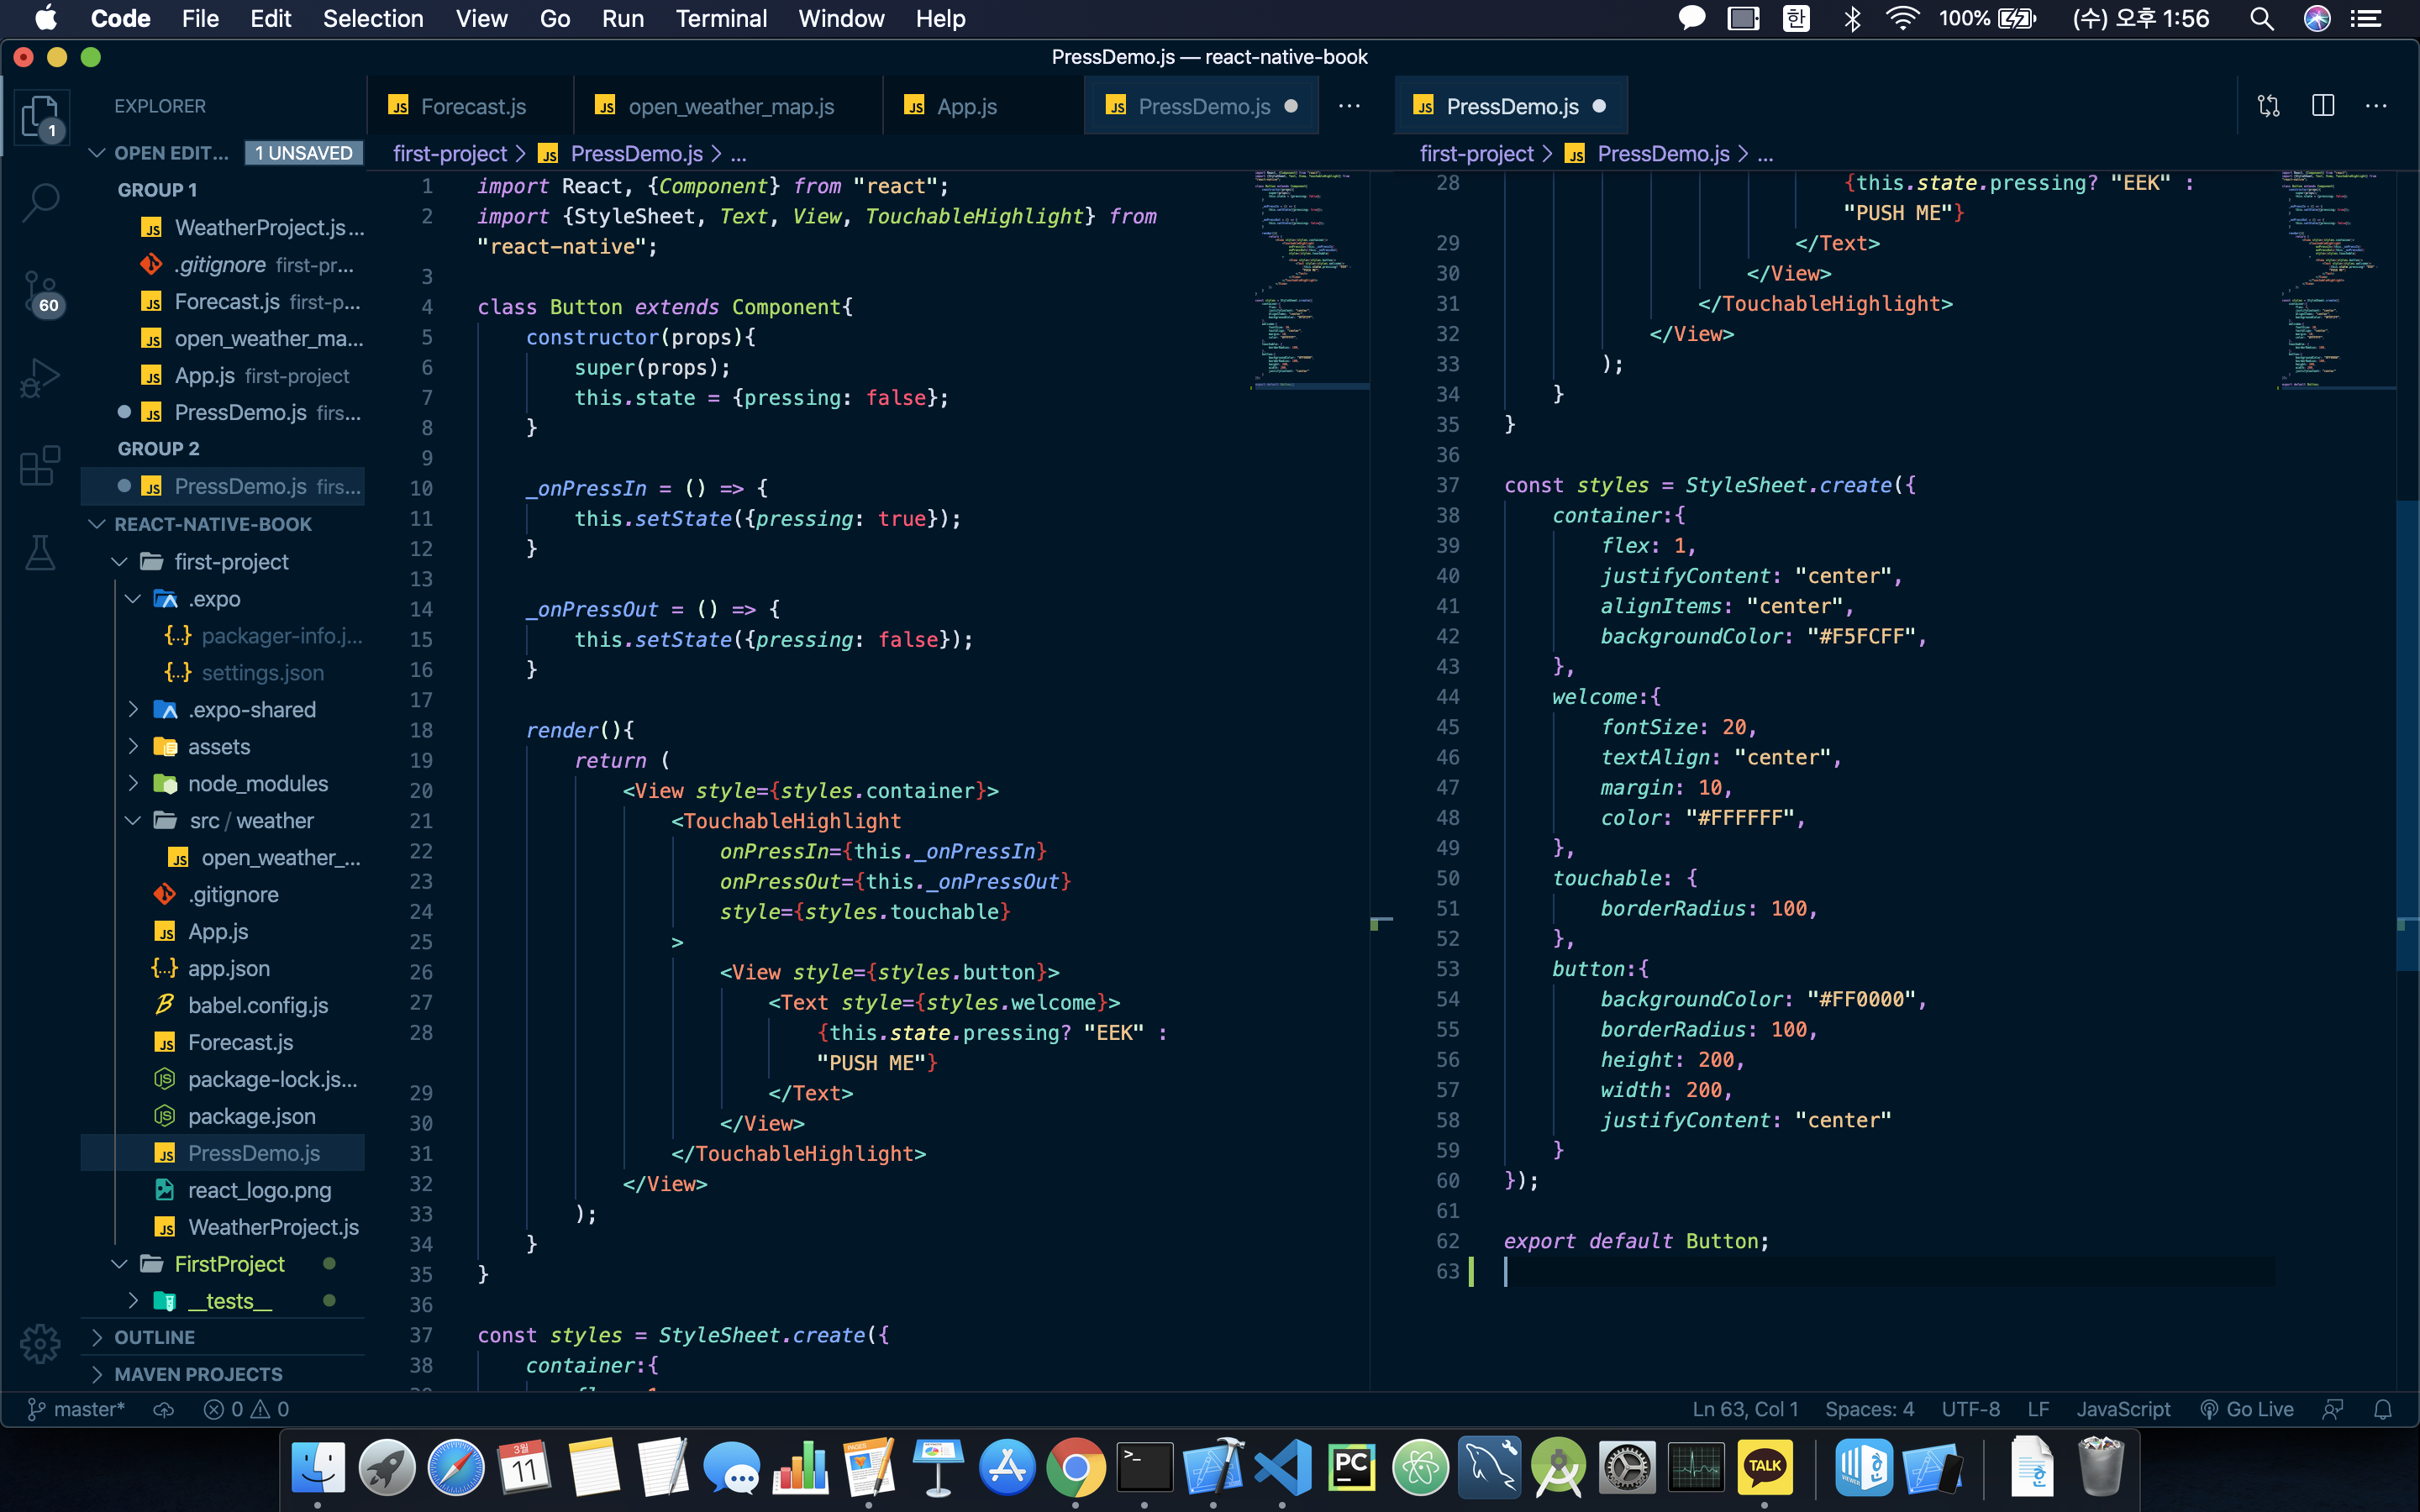
Task: Click the JavaScript language mode button
Action: [x=2123, y=1409]
